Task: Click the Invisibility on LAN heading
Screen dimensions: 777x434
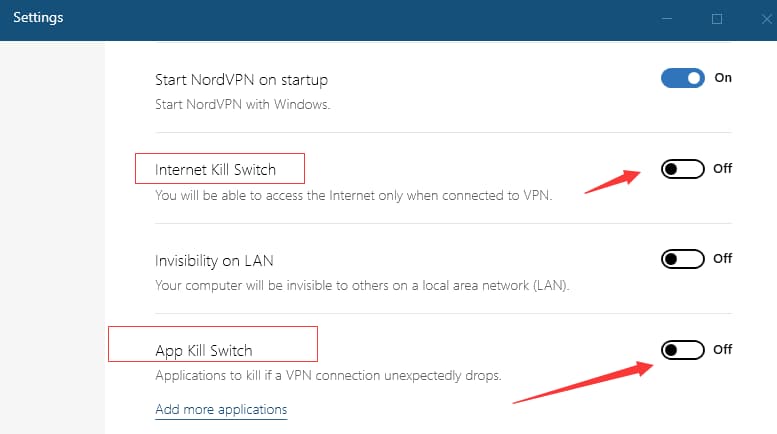Action: tap(214, 261)
